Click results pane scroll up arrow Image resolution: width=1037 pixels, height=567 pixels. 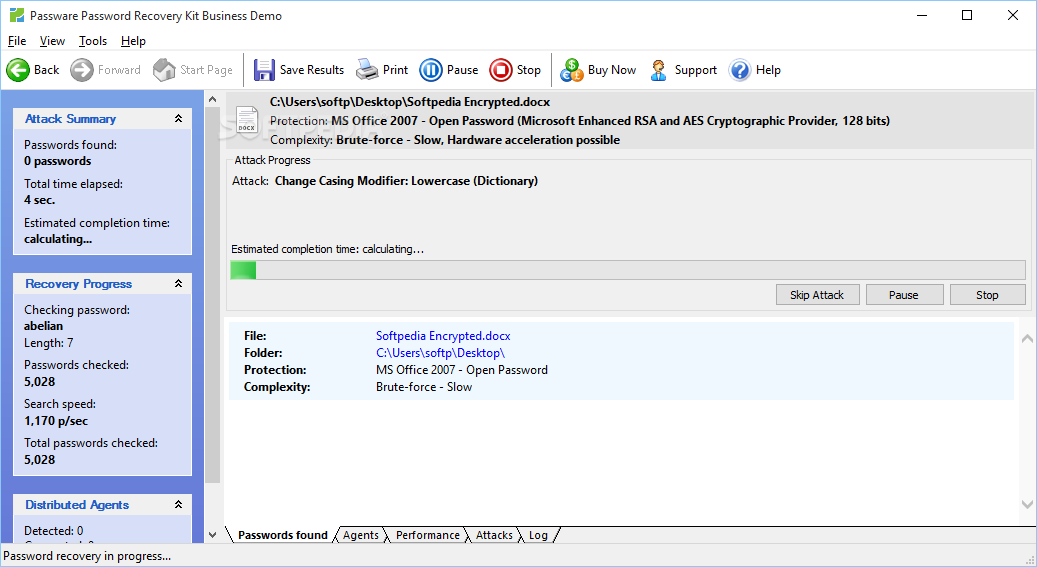point(1027,338)
